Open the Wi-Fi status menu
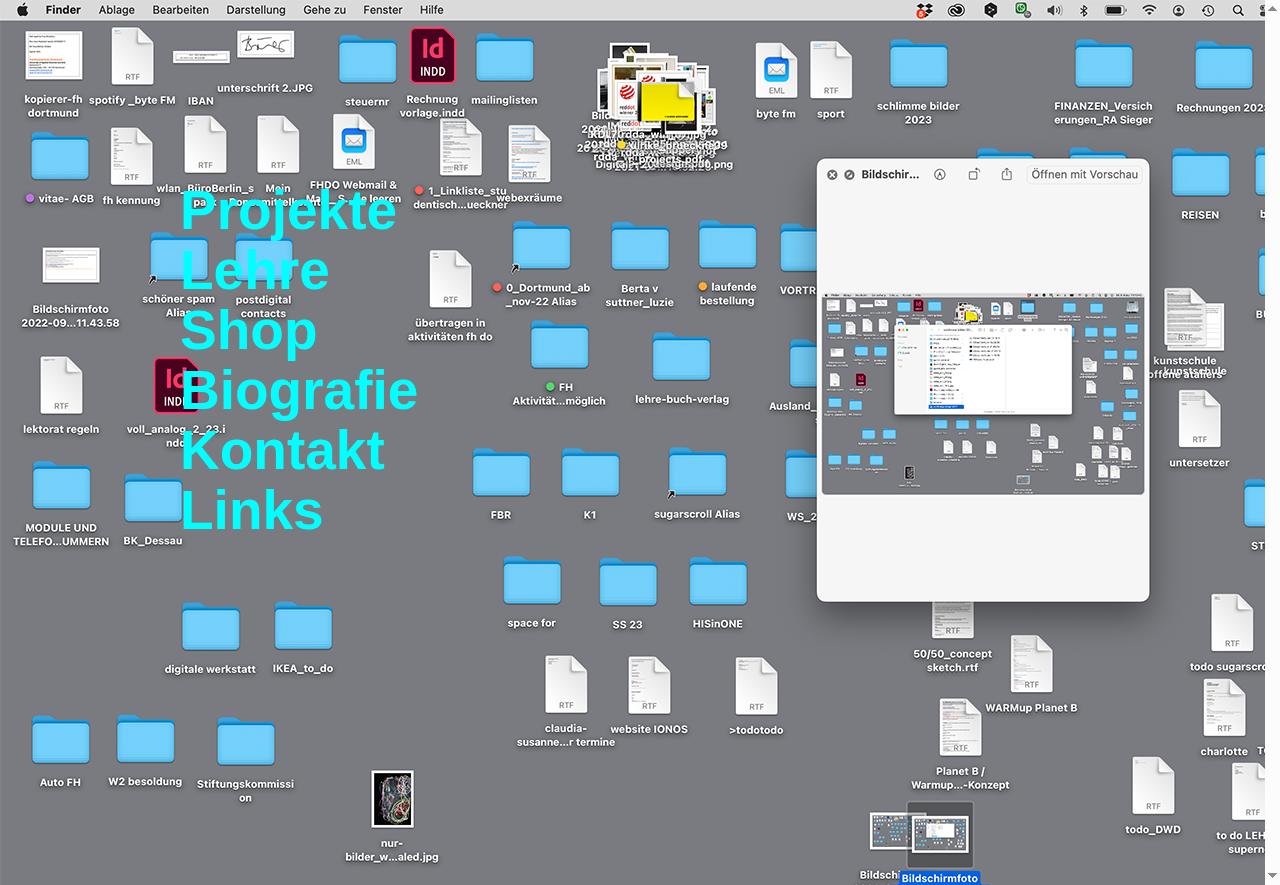Viewport: 1280px width, 885px height. coord(1149,10)
